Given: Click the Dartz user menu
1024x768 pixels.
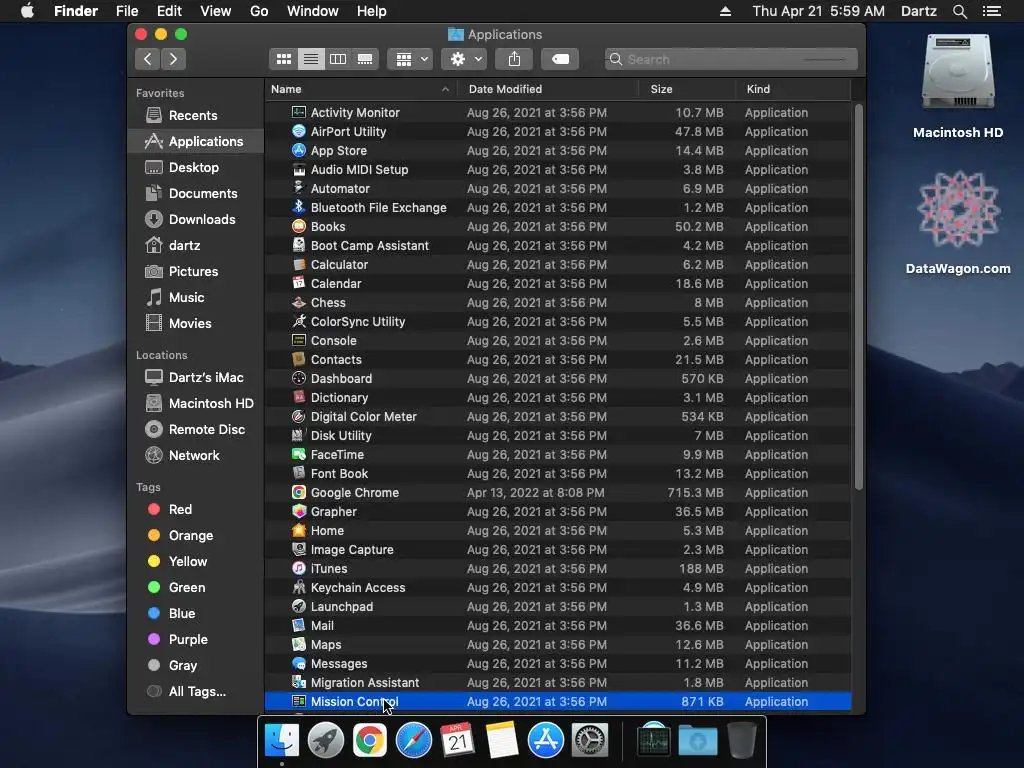Looking at the screenshot, I should 919,11.
